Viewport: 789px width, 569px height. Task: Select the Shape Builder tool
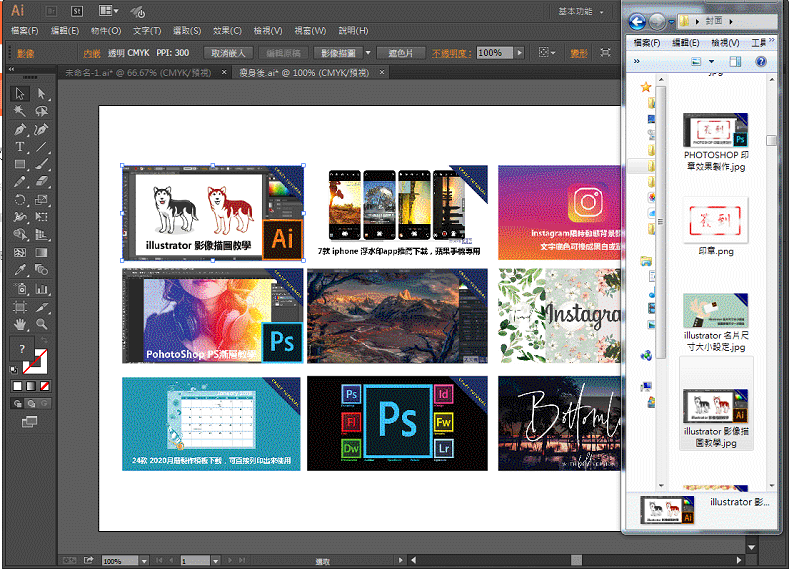20,234
